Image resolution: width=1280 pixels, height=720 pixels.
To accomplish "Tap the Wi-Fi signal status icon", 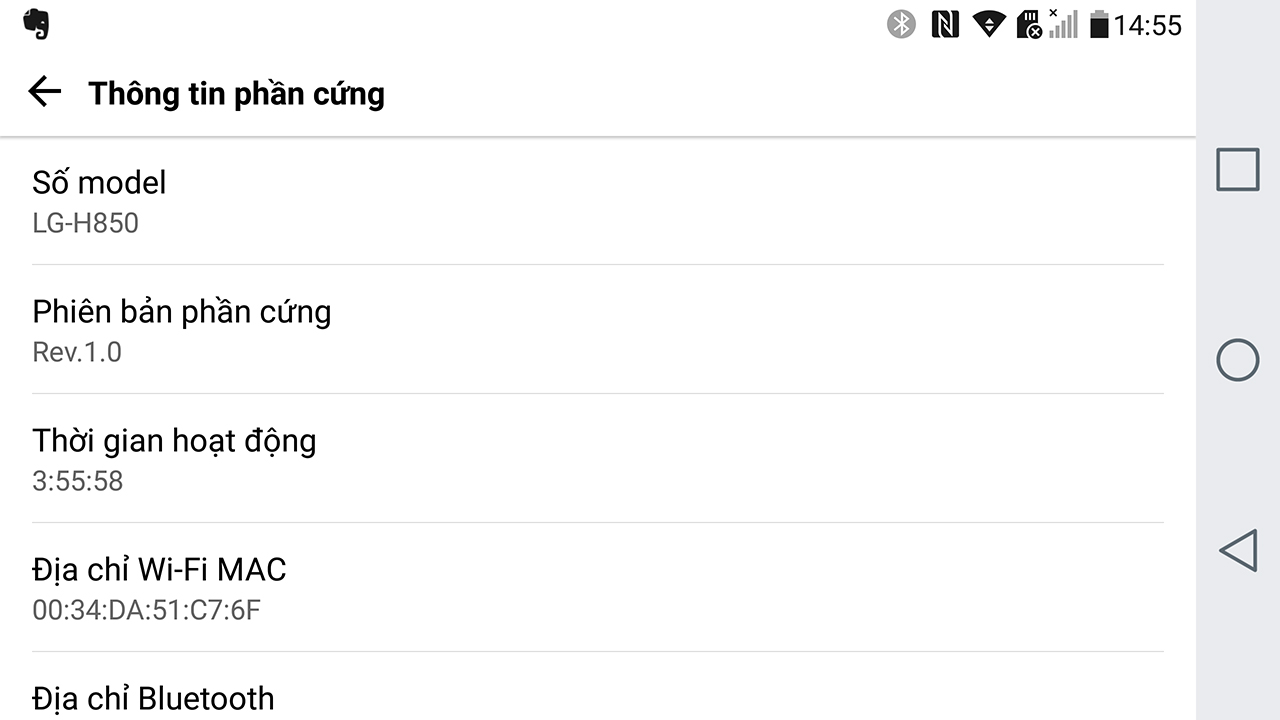I will click(x=988, y=24).
